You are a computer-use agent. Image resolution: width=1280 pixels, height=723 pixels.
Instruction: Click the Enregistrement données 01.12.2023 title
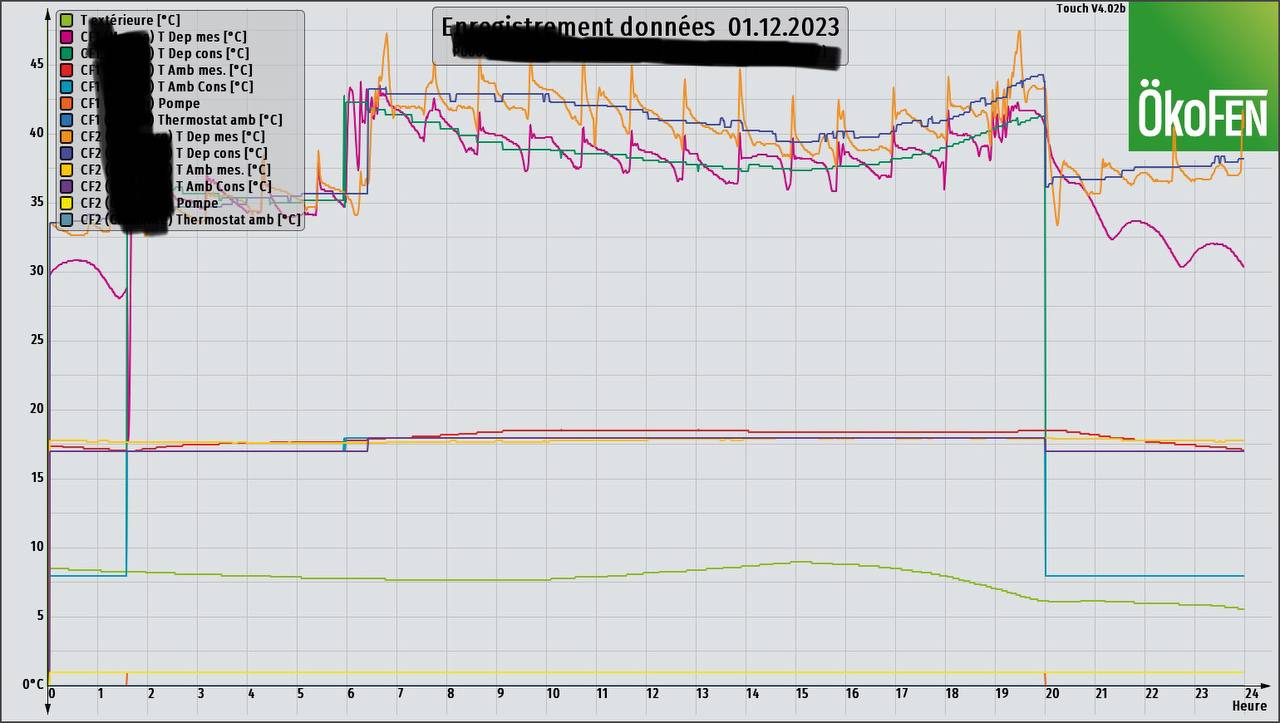640,27
